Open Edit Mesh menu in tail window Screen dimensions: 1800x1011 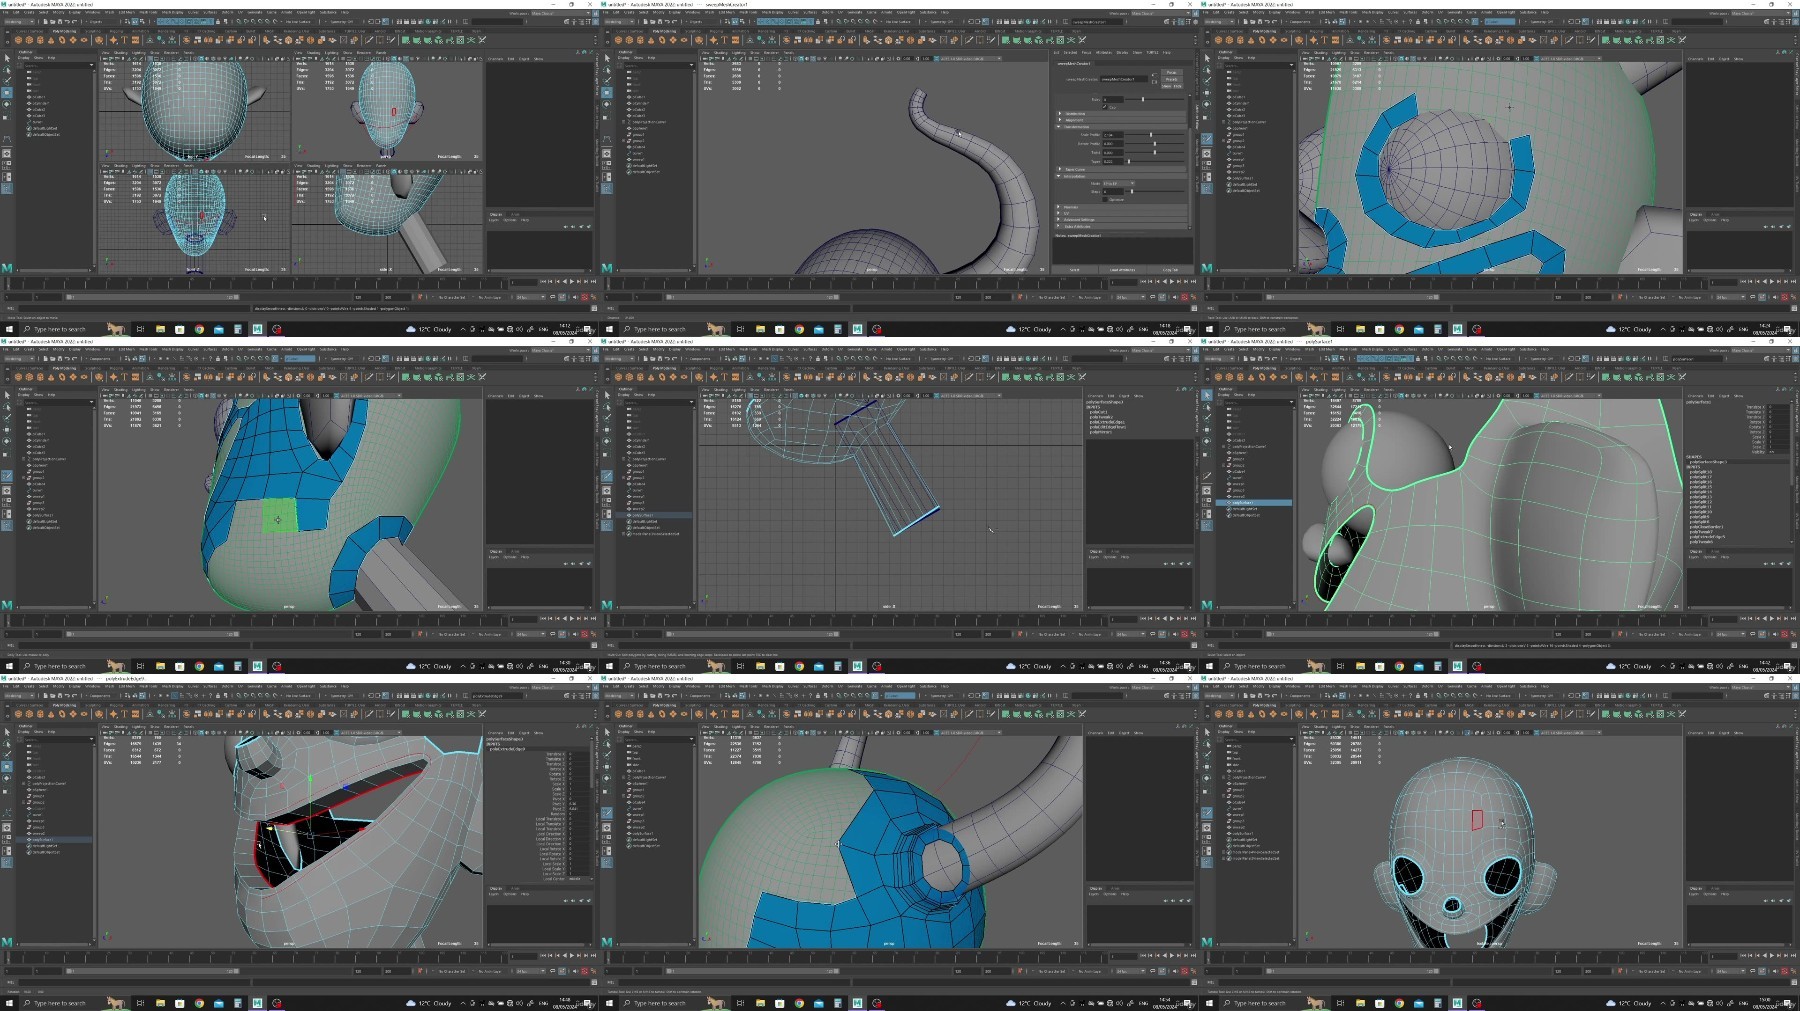tap(727, 12)
